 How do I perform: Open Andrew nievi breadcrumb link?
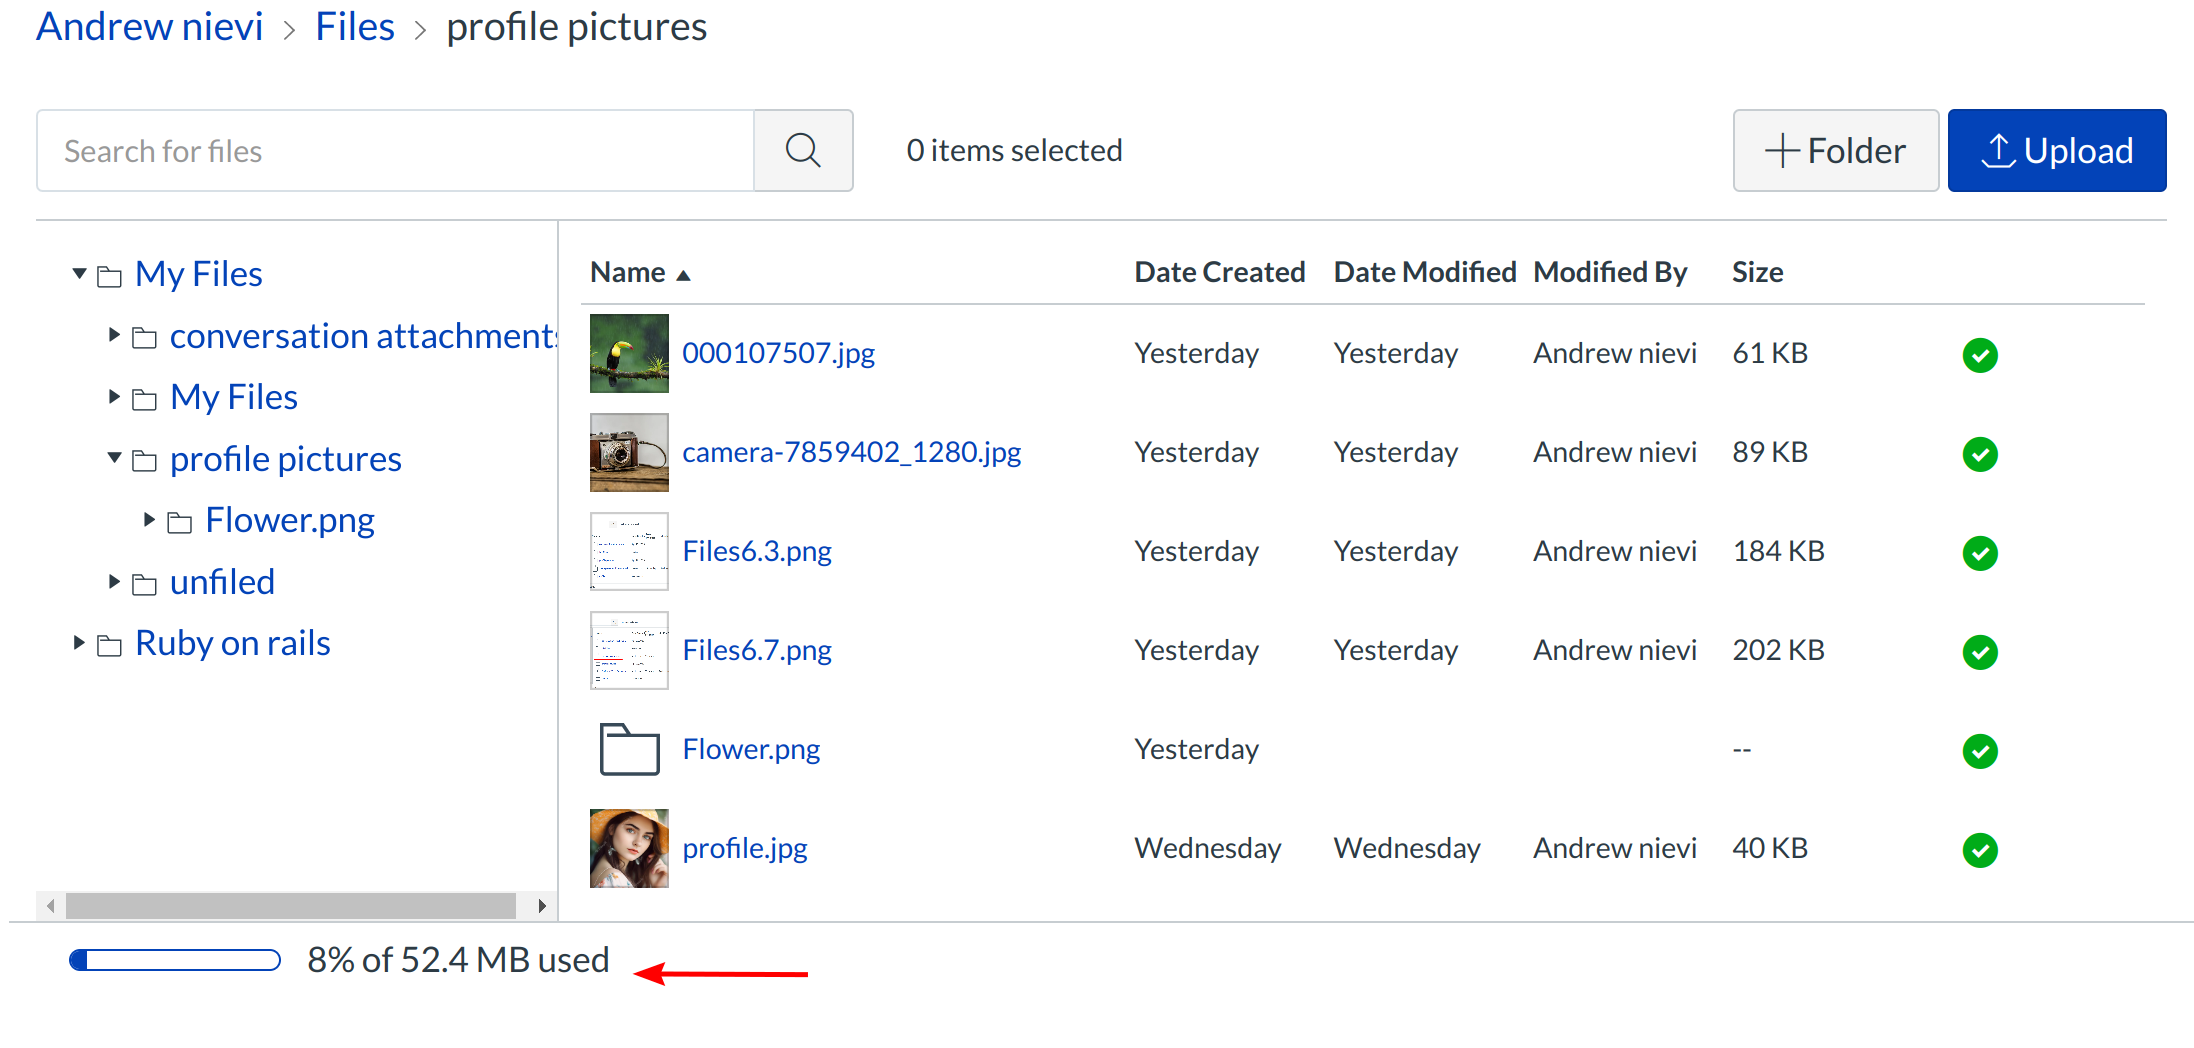150,27
